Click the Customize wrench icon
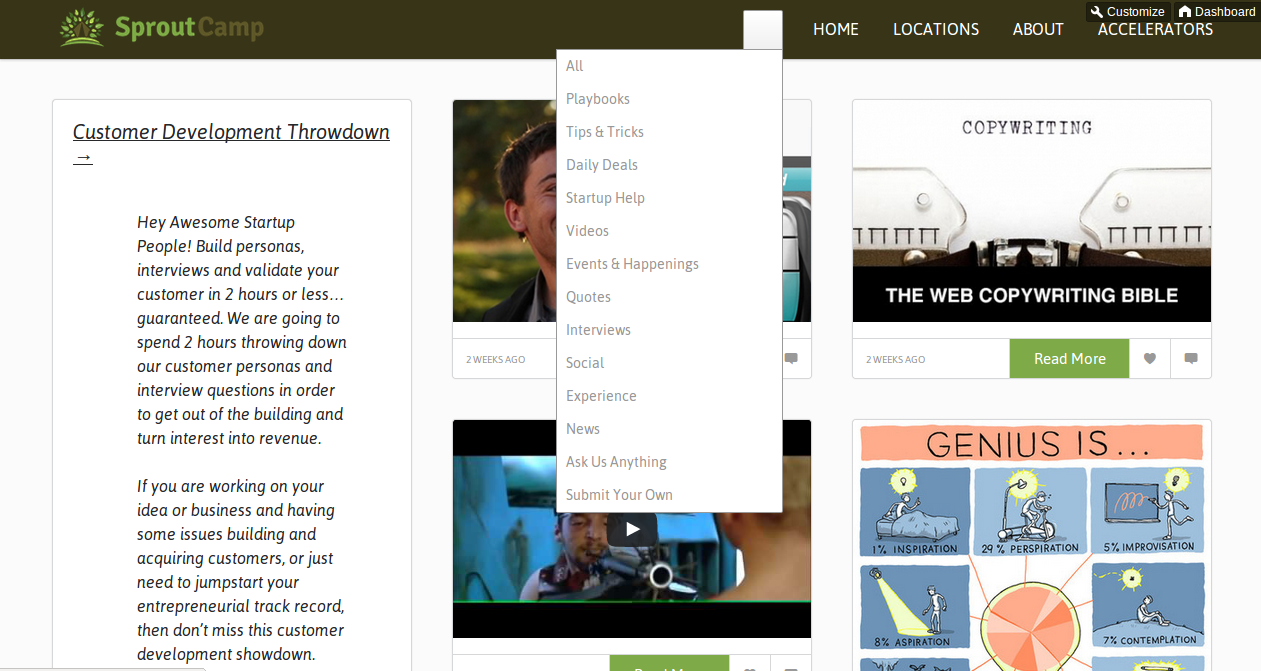 1097,12
